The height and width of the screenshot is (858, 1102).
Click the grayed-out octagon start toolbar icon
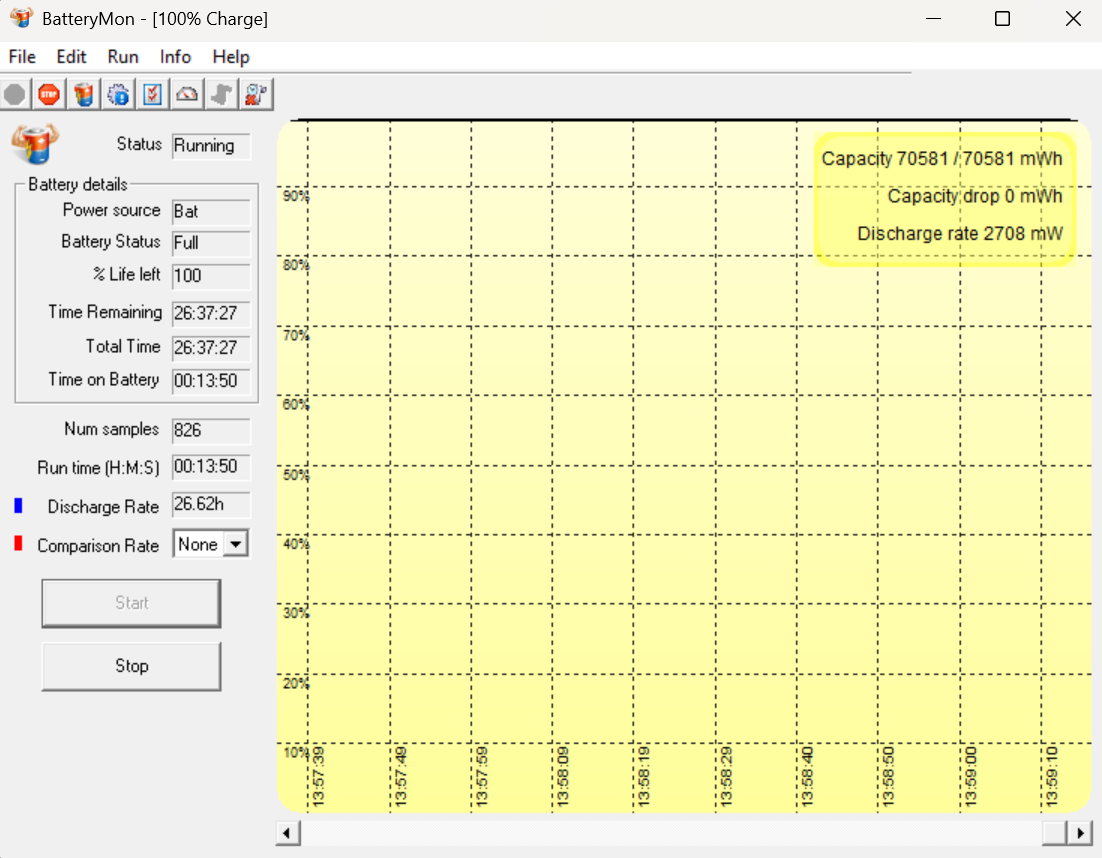(15, 95)
